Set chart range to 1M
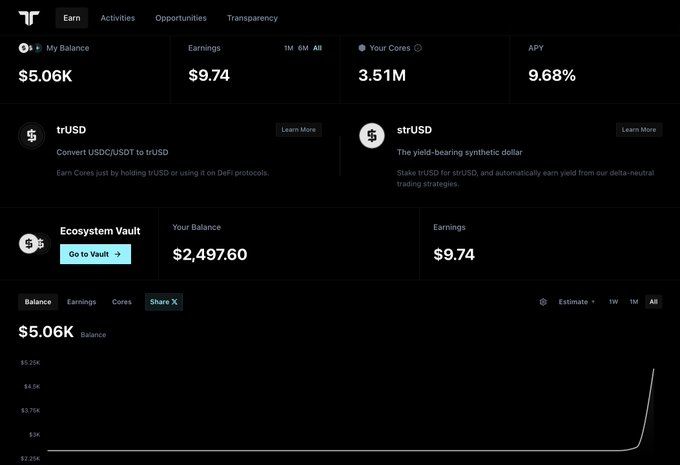The height and width of the screenshot is (465, 680). [x=634, y=302]
